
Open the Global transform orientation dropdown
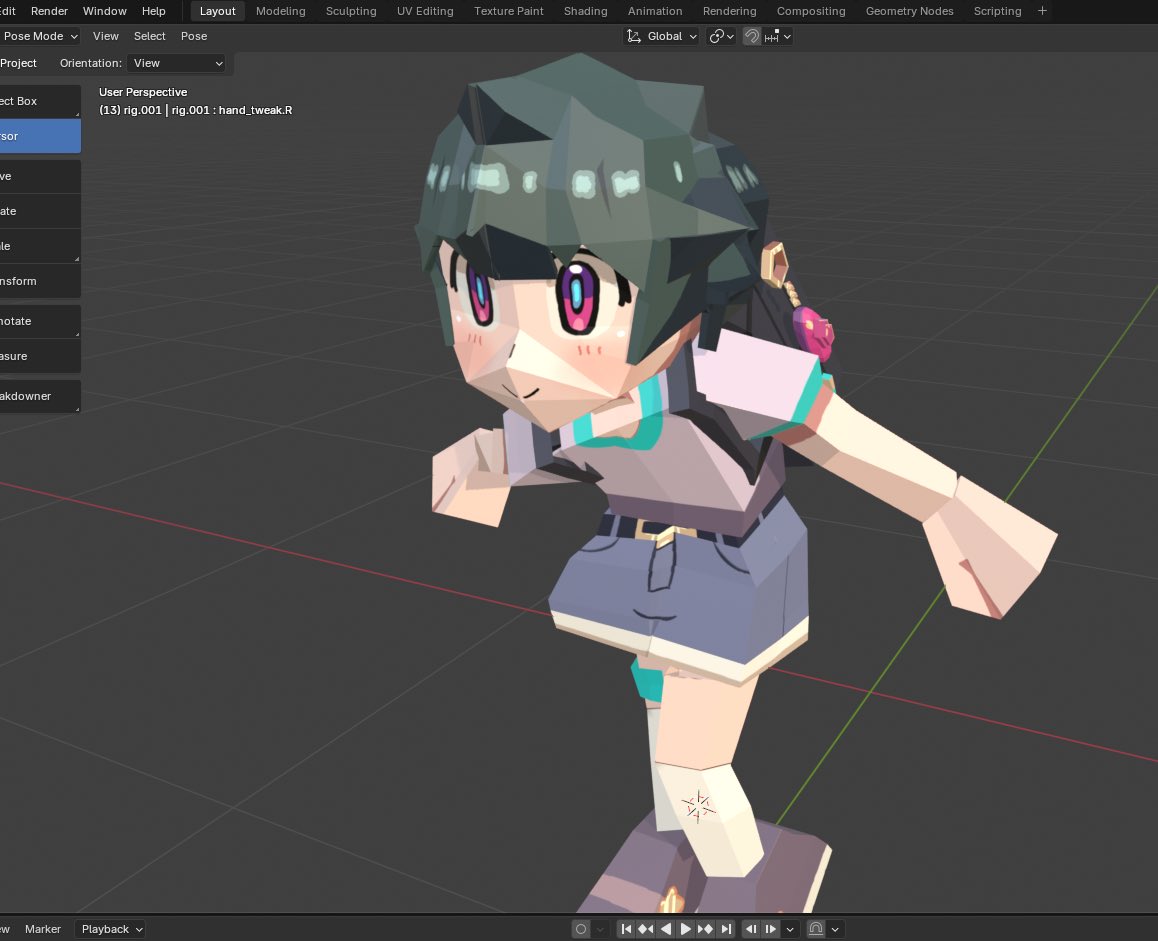pyautogui.click(x=662, y=36)
